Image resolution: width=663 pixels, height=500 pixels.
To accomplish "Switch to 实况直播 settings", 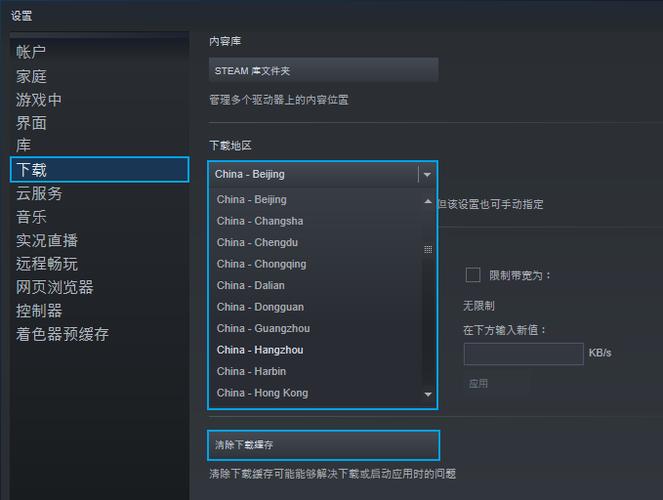I will [x=47, y=240].
